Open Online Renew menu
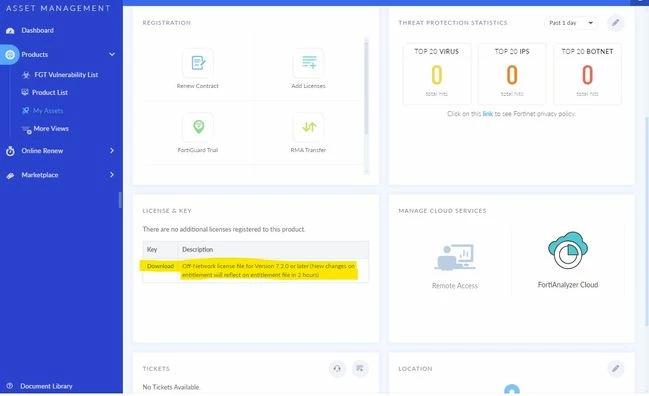Screen dimensions: 649x396 click(x=42, y=151)
